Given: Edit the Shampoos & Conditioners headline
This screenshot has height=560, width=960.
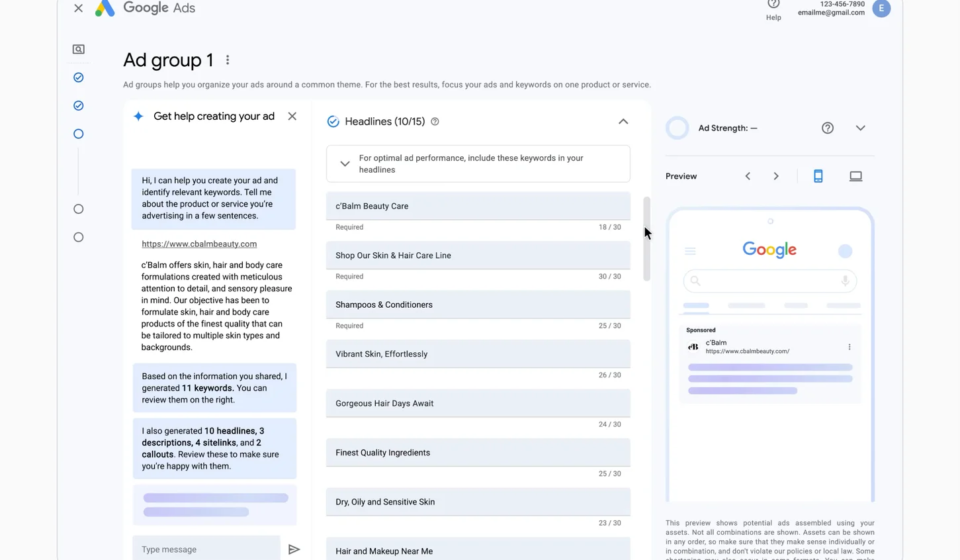Looking at the screenshot, I should click(x=478, y=305).
